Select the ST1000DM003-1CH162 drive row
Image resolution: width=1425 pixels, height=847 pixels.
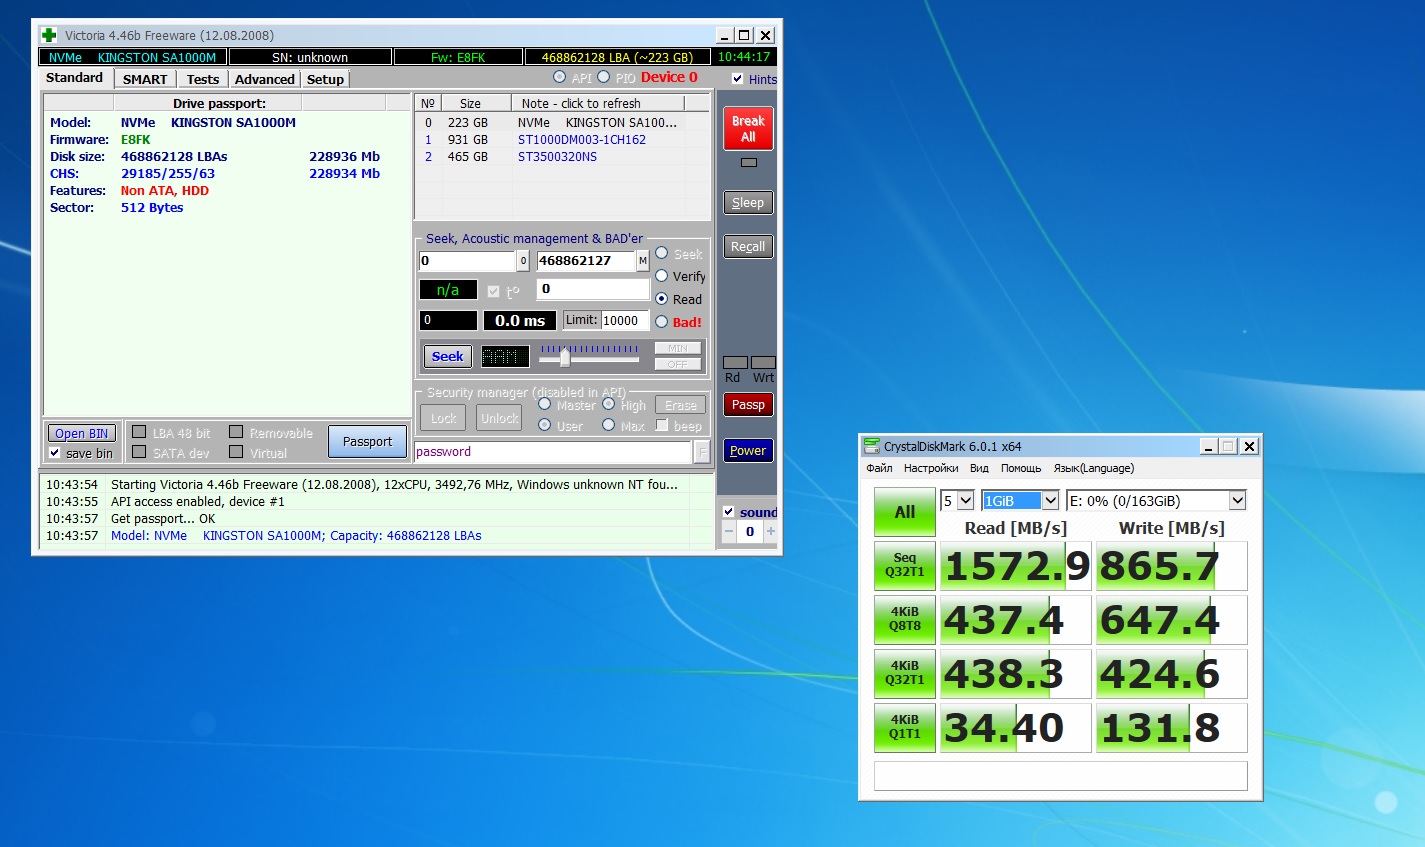pyautogui.click(x=561, y=140)
